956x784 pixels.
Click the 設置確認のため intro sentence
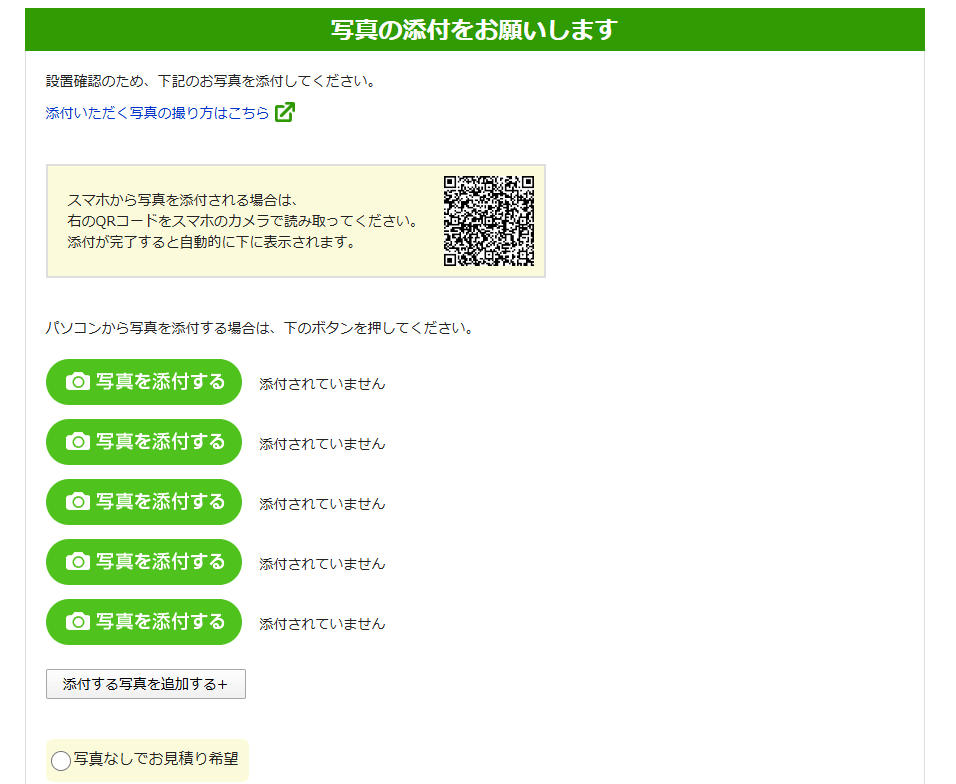[211, 81]
